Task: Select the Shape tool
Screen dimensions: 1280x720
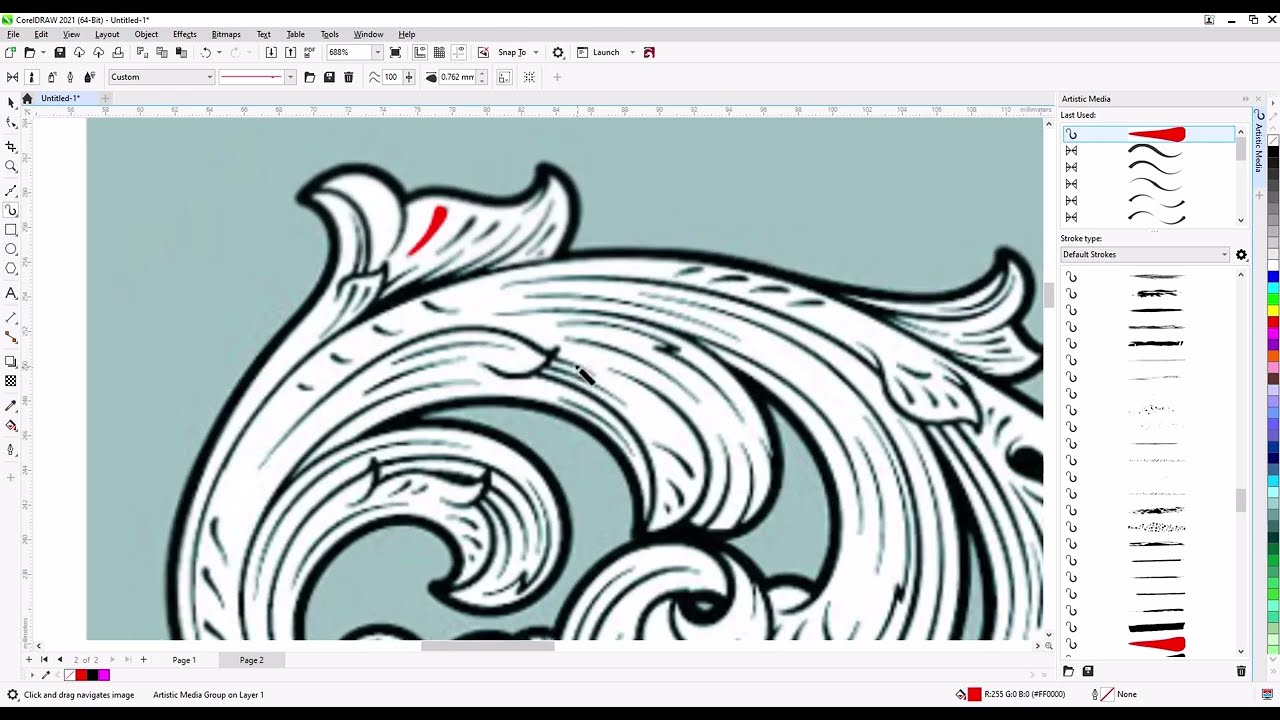Action: tap(11, 123)
